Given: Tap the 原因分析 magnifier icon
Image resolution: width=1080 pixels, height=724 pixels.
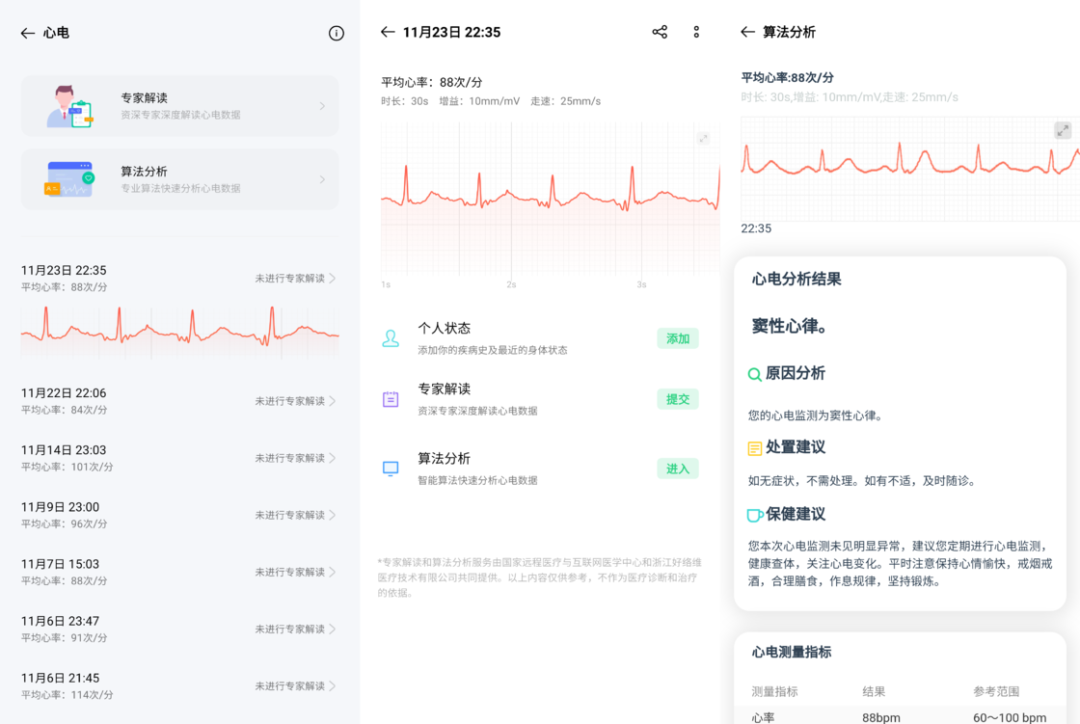Looking at the screenshot, I should click(754, 374).
